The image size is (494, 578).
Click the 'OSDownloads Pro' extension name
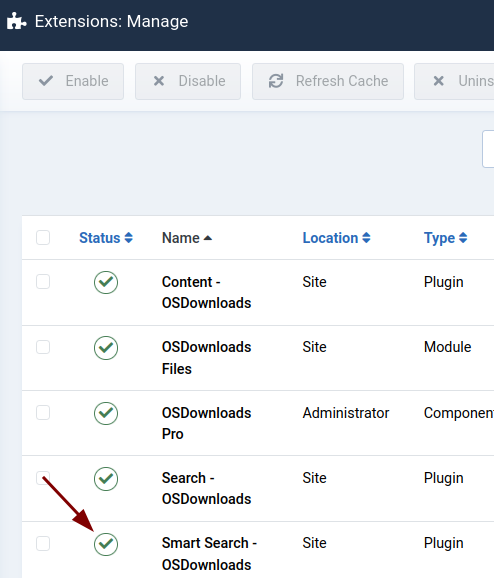click(x=206, y=423)
